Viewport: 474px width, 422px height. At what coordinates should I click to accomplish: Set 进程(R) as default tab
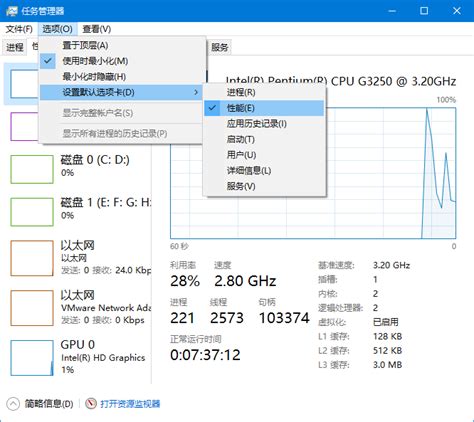click(264, 92)
